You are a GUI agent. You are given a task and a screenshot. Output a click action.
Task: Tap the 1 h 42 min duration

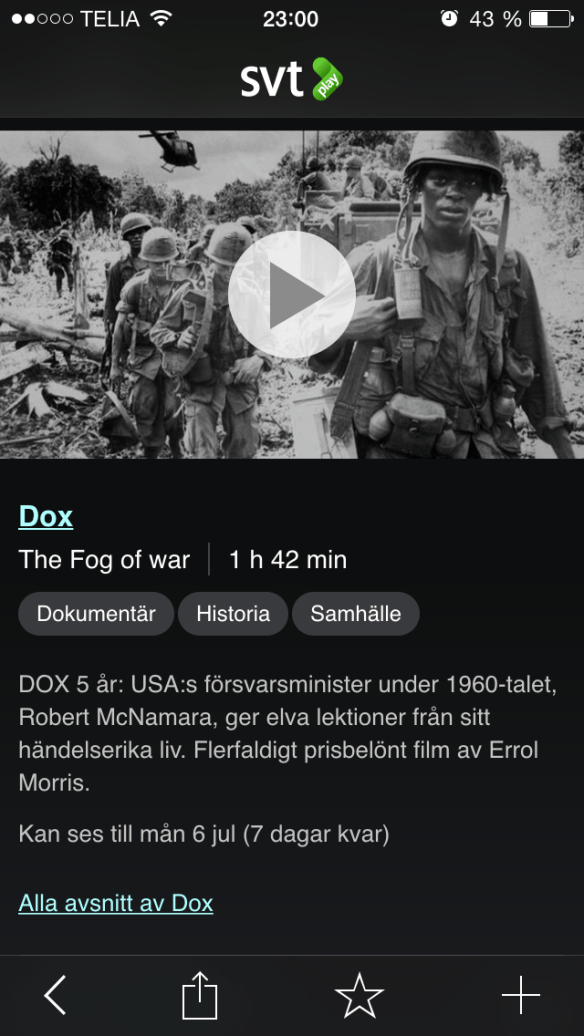tap(287, 560)
